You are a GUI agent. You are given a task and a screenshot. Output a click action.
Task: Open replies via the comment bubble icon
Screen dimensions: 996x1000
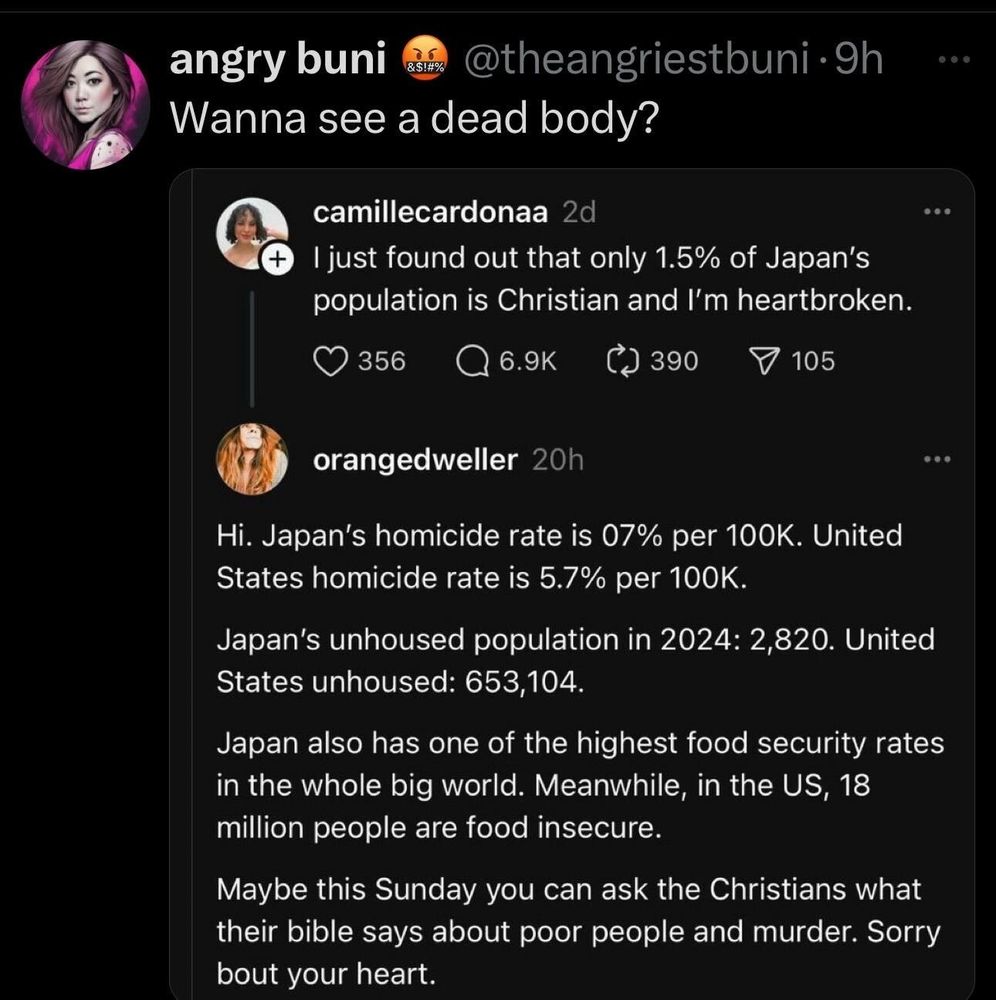pos(471,360)
